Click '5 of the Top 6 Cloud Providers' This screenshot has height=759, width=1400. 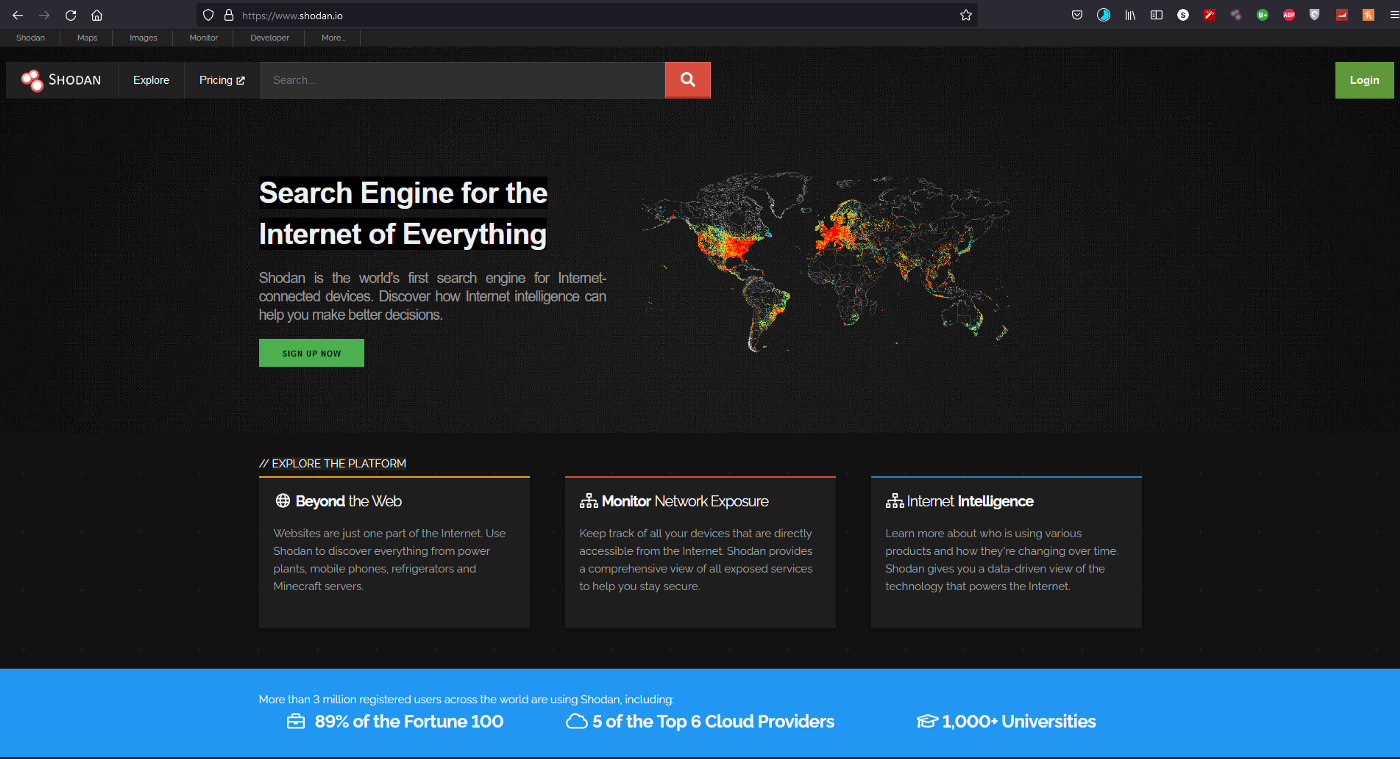point(713,722)
